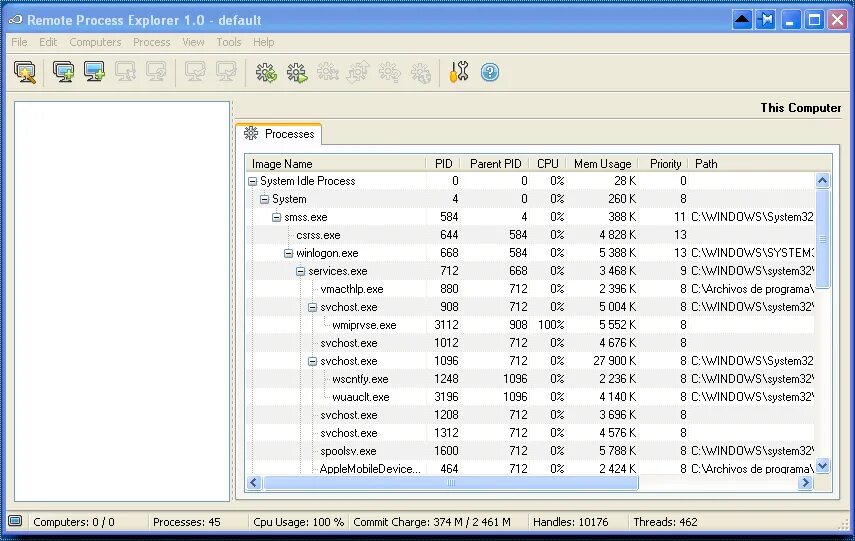
Task: Select svchost.exe row with PID 1012
Action: tap(531, 343)
